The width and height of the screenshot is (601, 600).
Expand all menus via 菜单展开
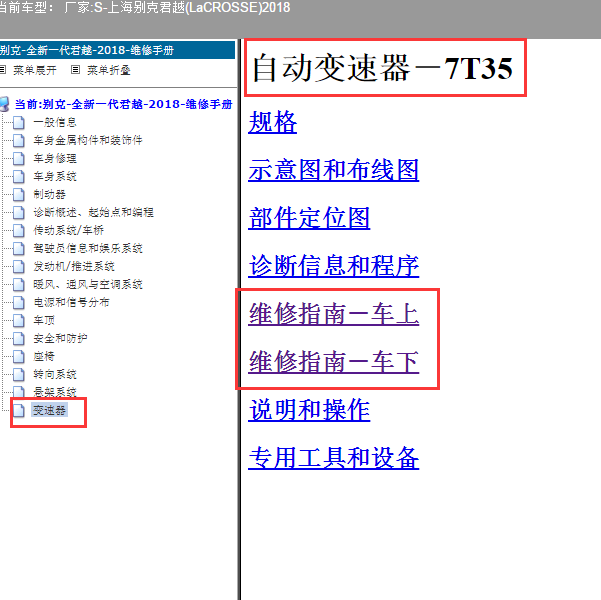click(34, 70)
